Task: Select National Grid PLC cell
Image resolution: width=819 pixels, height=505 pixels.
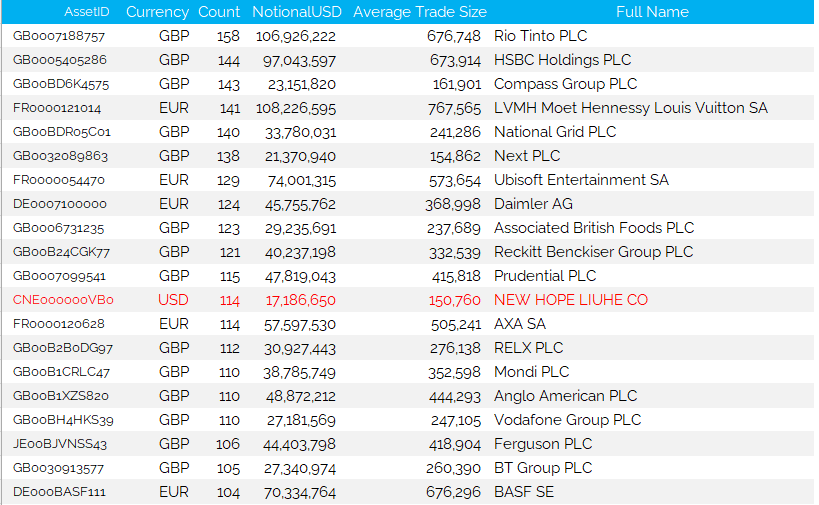Action: pos(555,132)
